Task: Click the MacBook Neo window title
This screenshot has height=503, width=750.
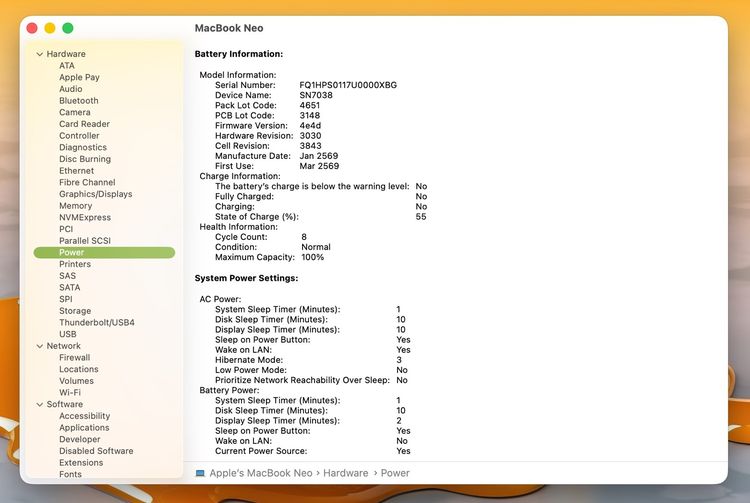Action: tap(229, 28)
